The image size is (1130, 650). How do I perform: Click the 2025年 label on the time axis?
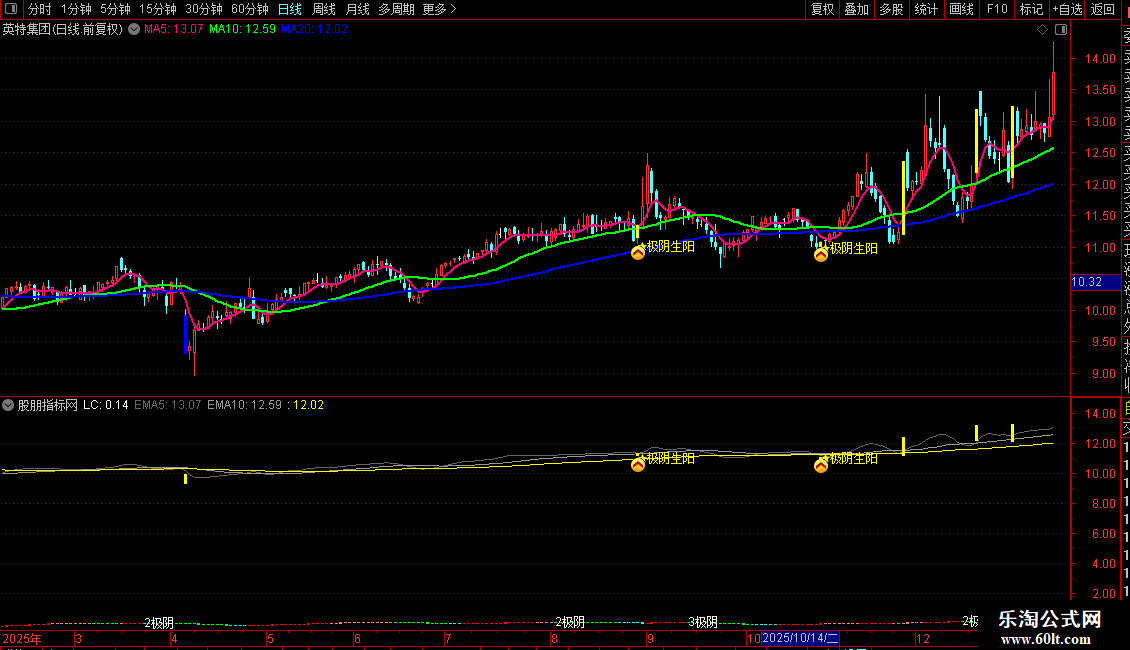(x=22, y=638)
